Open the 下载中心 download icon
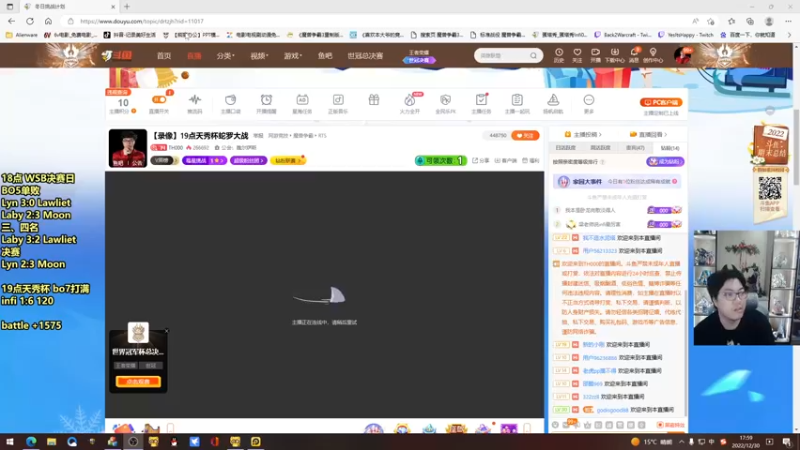This screenshot has height=450, width=800. coord(614,55)
